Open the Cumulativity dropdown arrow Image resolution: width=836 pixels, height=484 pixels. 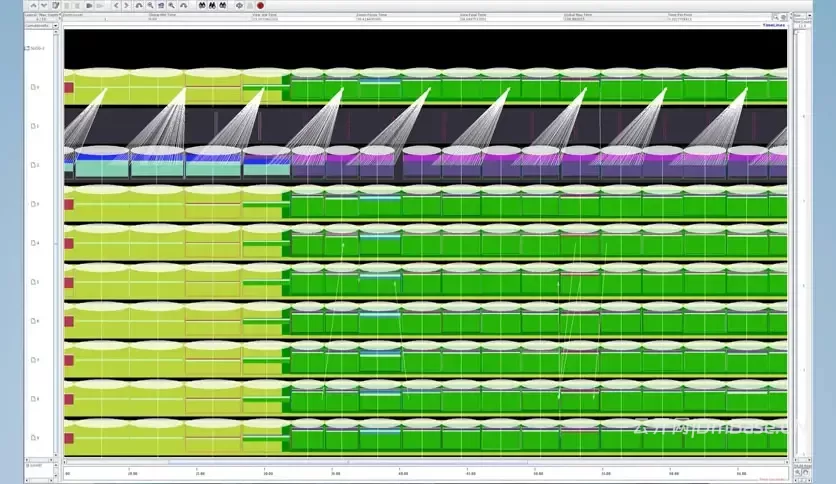55,26
